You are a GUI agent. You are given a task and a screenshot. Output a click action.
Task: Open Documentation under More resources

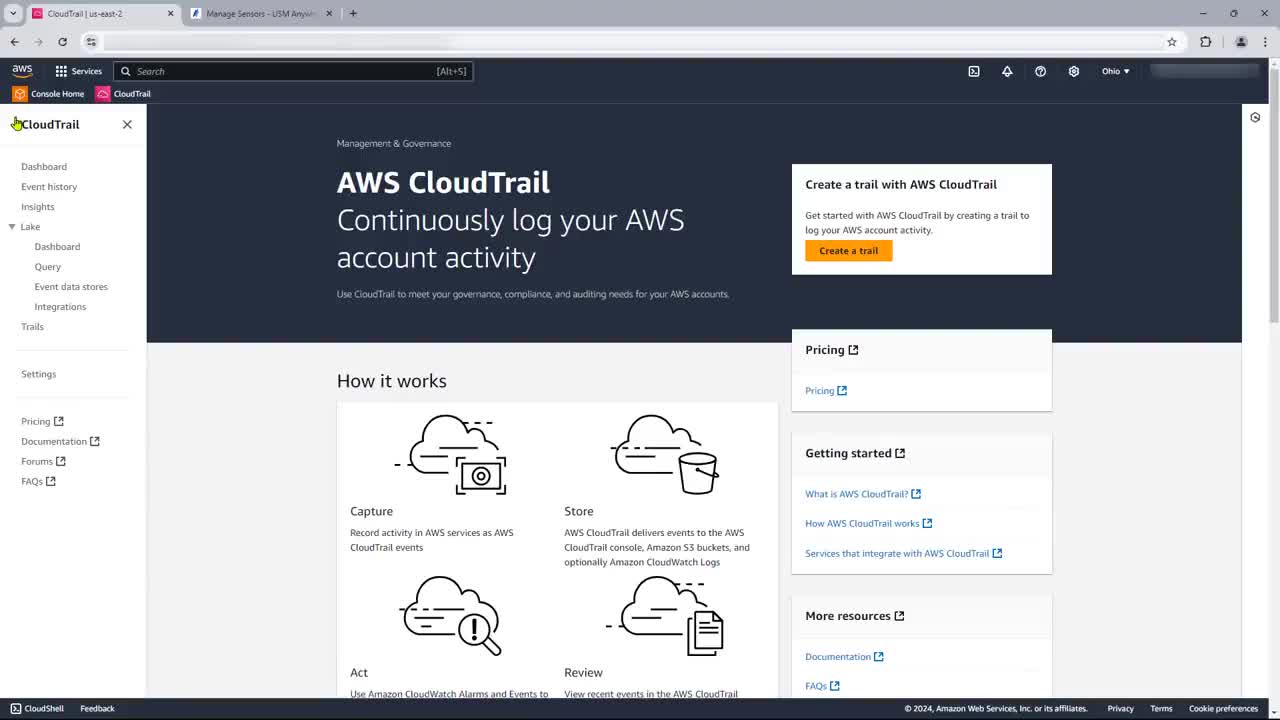click(844, 657)
